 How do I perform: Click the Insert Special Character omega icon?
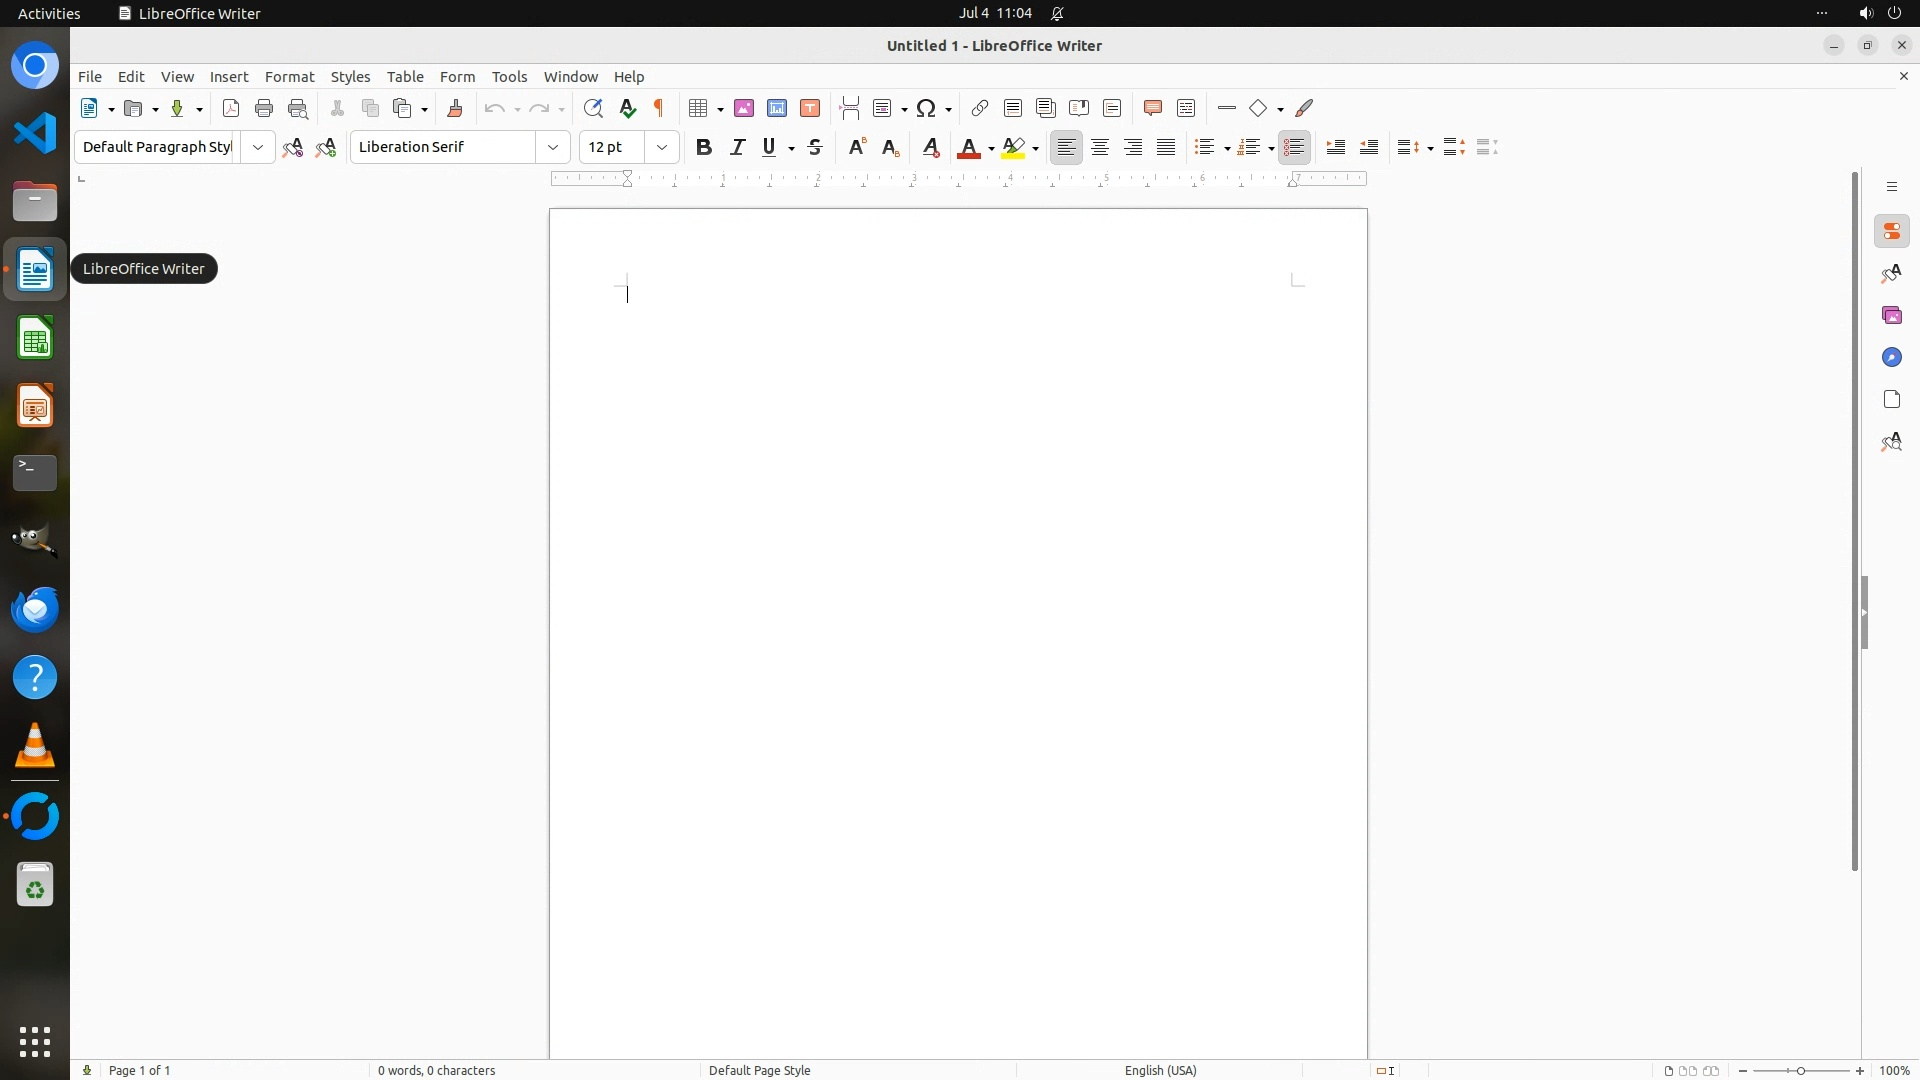point(926,108)
